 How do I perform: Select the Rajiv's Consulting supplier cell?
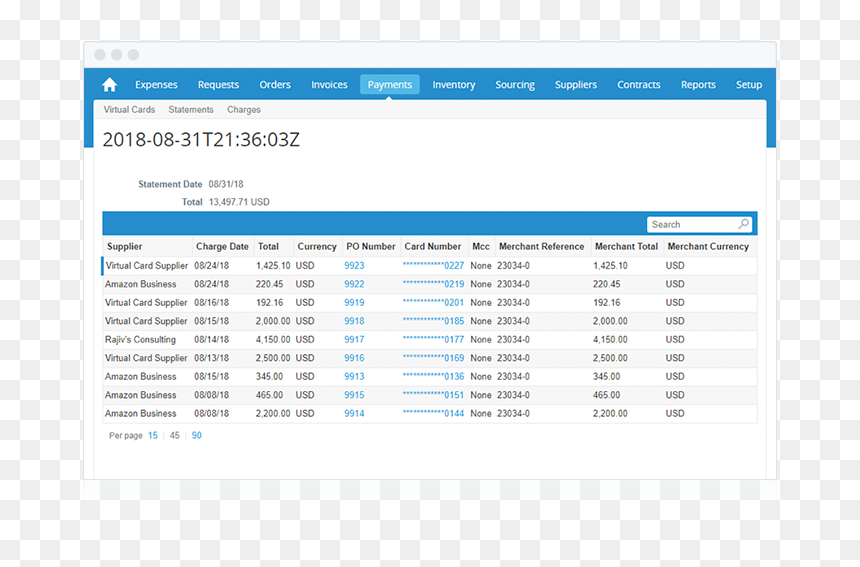pyautogui.click(x=140, y=339)
